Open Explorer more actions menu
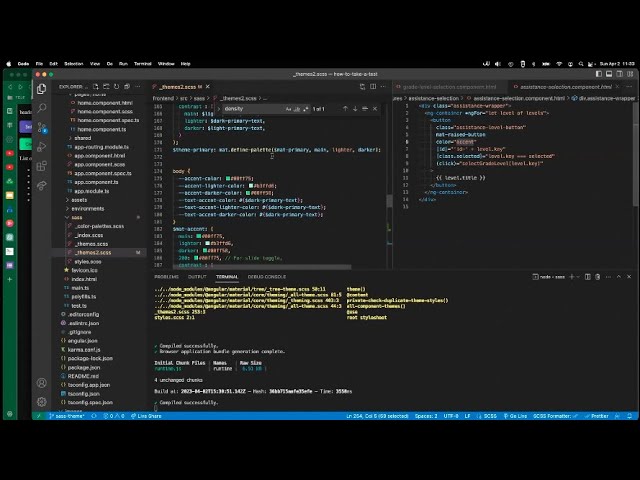The height and width of the screenshot is (480, 640). (x=138, y=87)
